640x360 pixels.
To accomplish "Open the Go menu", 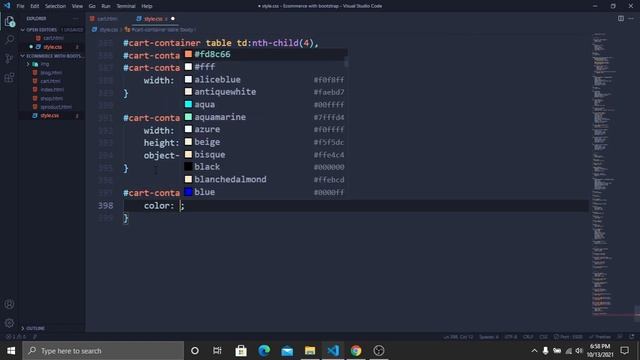I will tap(92, 6).
